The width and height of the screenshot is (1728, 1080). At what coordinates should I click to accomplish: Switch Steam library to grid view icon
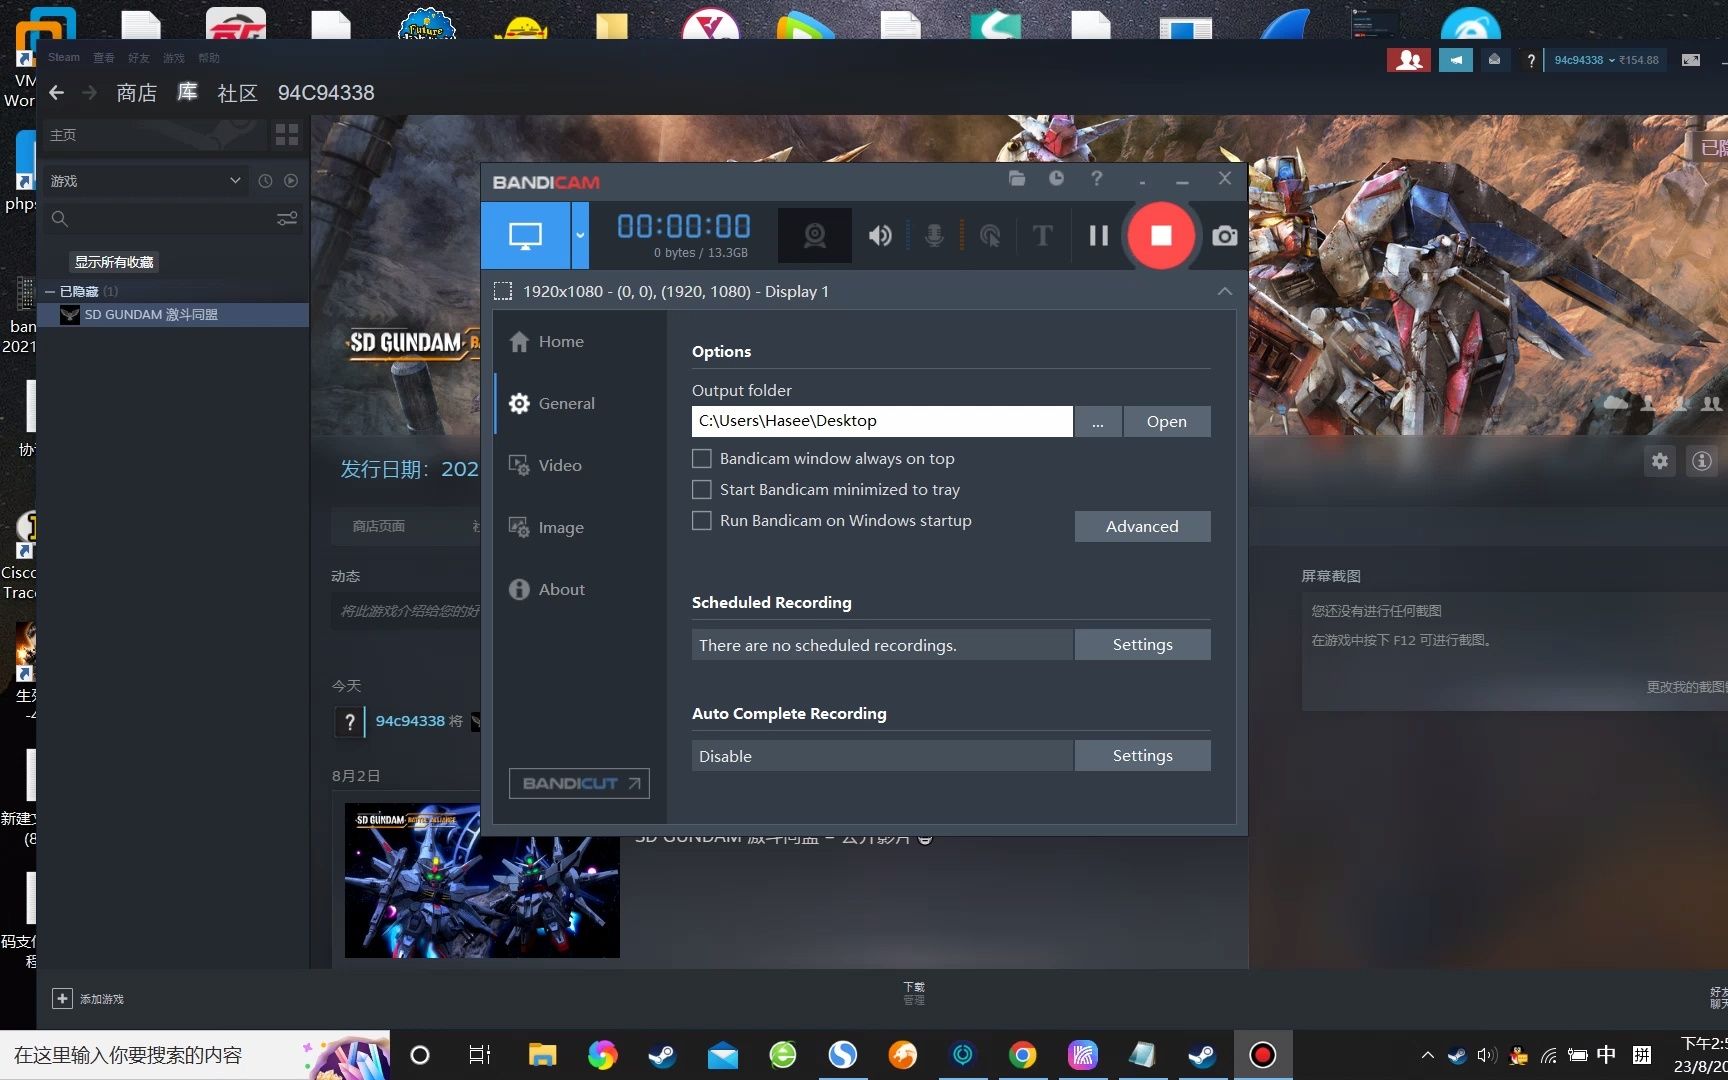pos(287,135)
